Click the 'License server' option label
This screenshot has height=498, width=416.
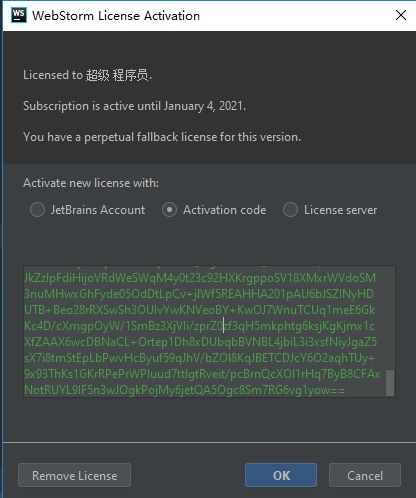(340, 210)
